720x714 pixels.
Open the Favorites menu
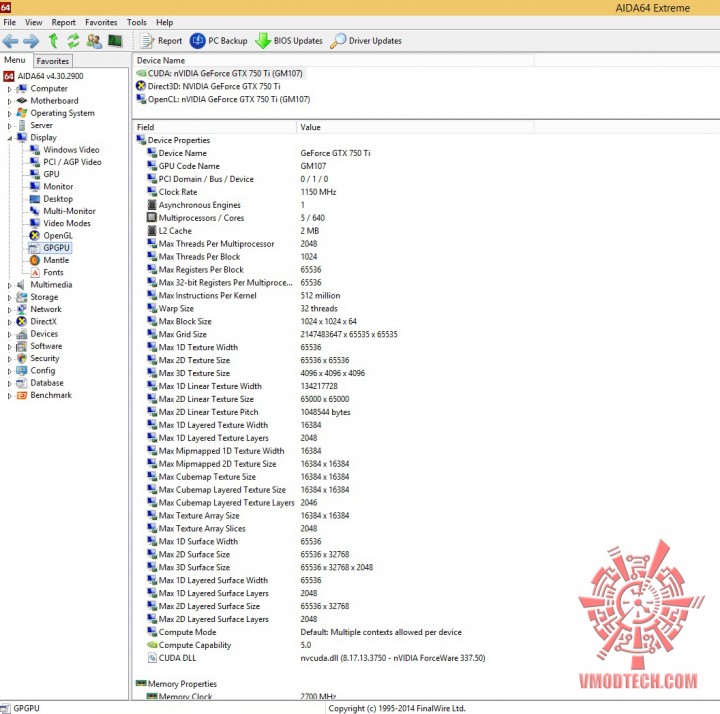101,22
